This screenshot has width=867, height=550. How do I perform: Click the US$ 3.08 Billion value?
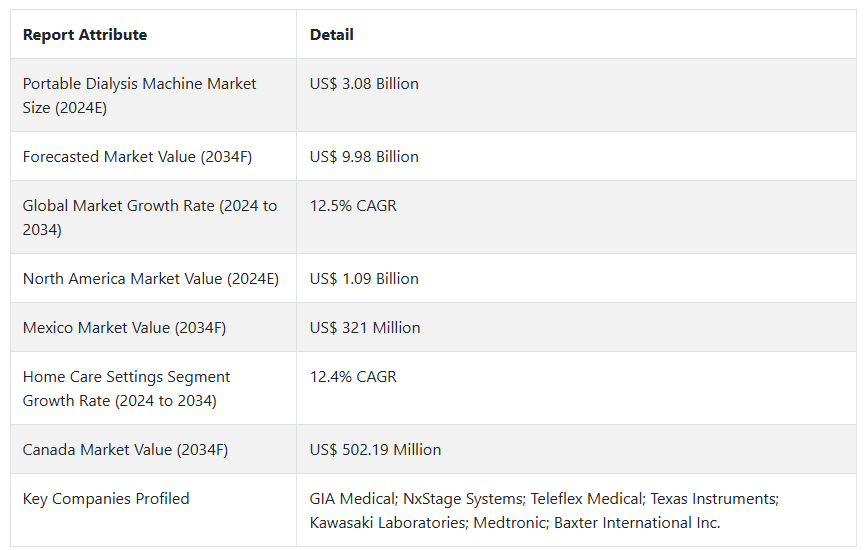(x=364, y=84)
